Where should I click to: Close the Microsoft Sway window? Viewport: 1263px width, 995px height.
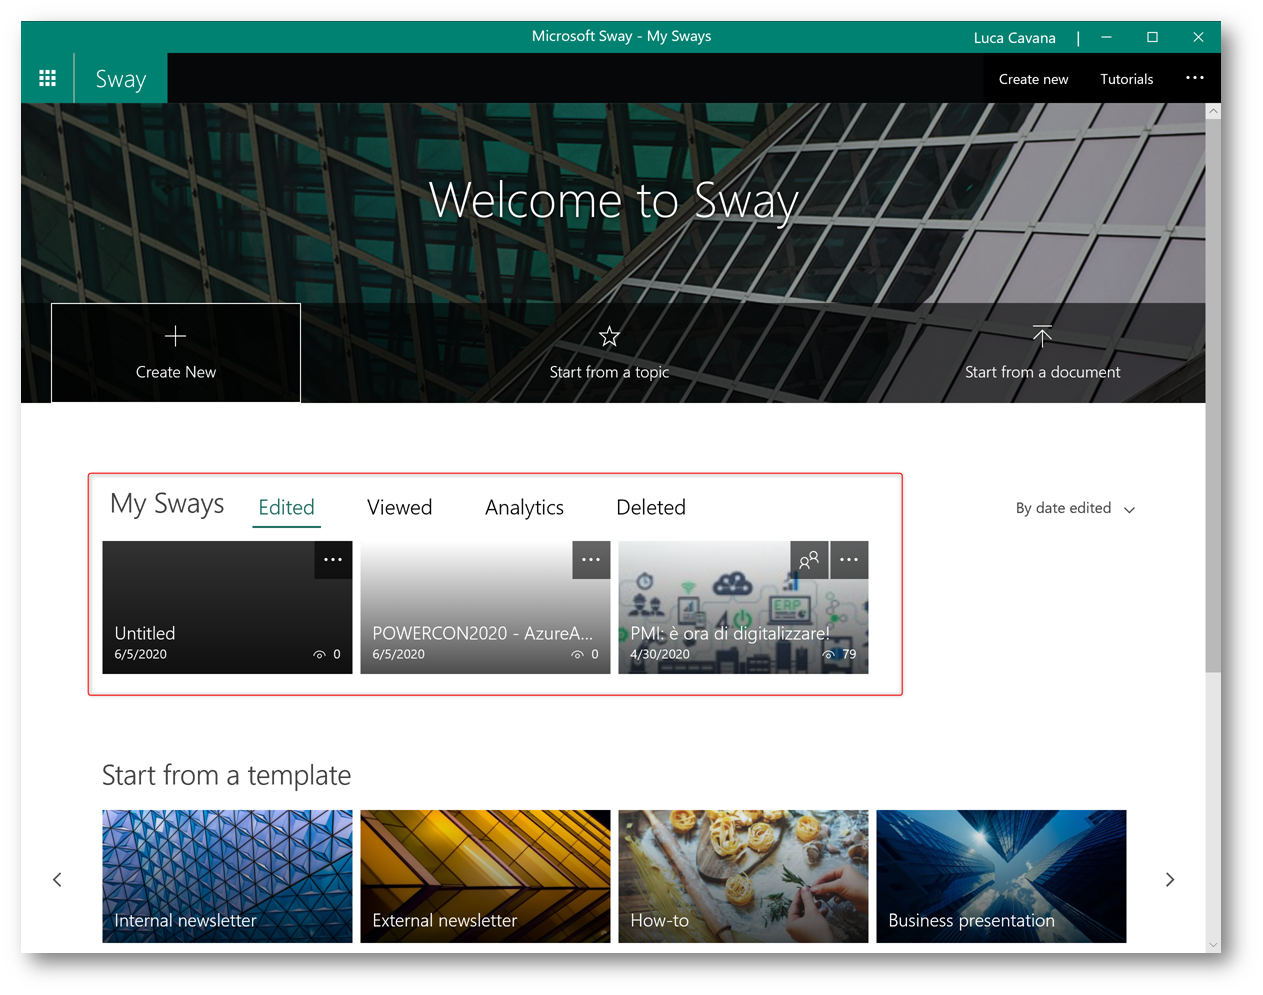pyautogui.click(x=1198, y=37)
